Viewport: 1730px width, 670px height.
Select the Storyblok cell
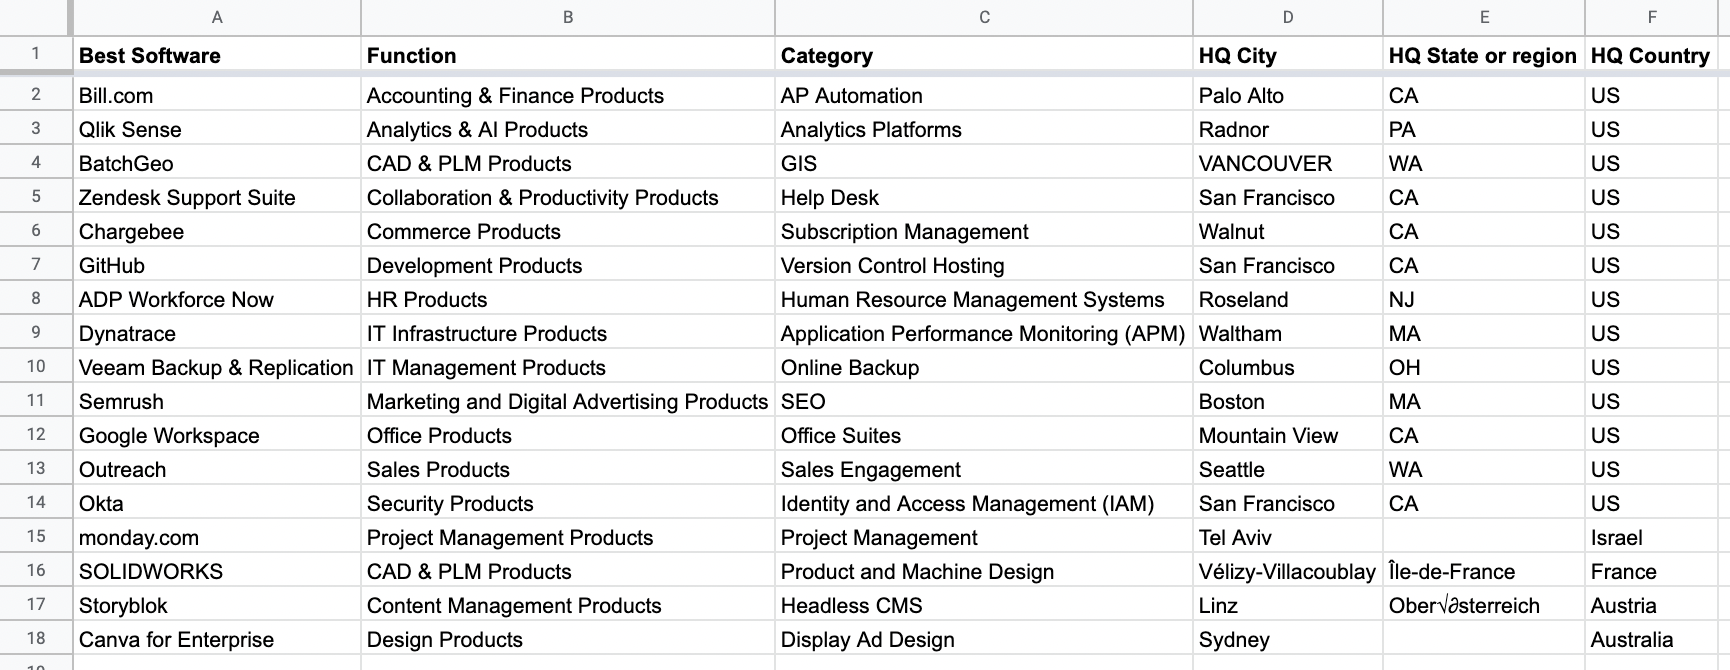[217, 605]
